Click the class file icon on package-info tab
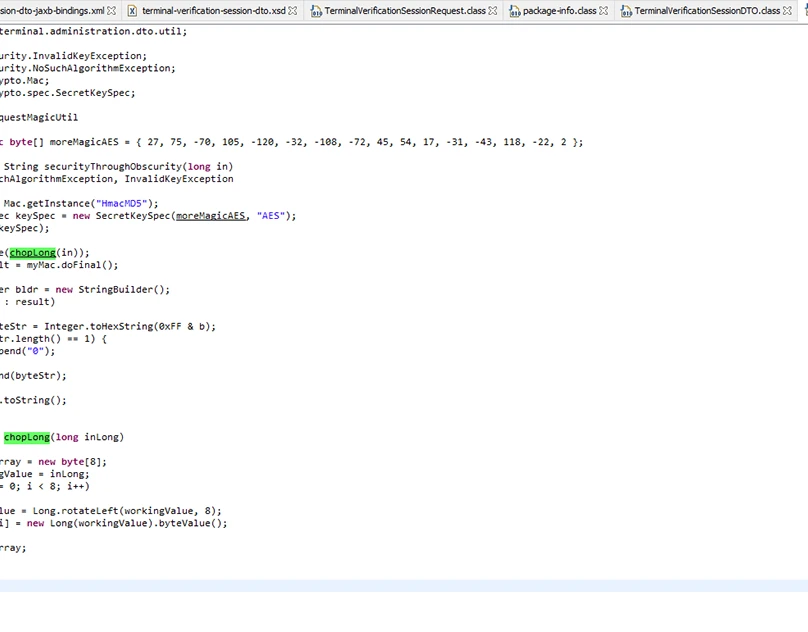Screen dimensions: 808x632 [514, 11]
